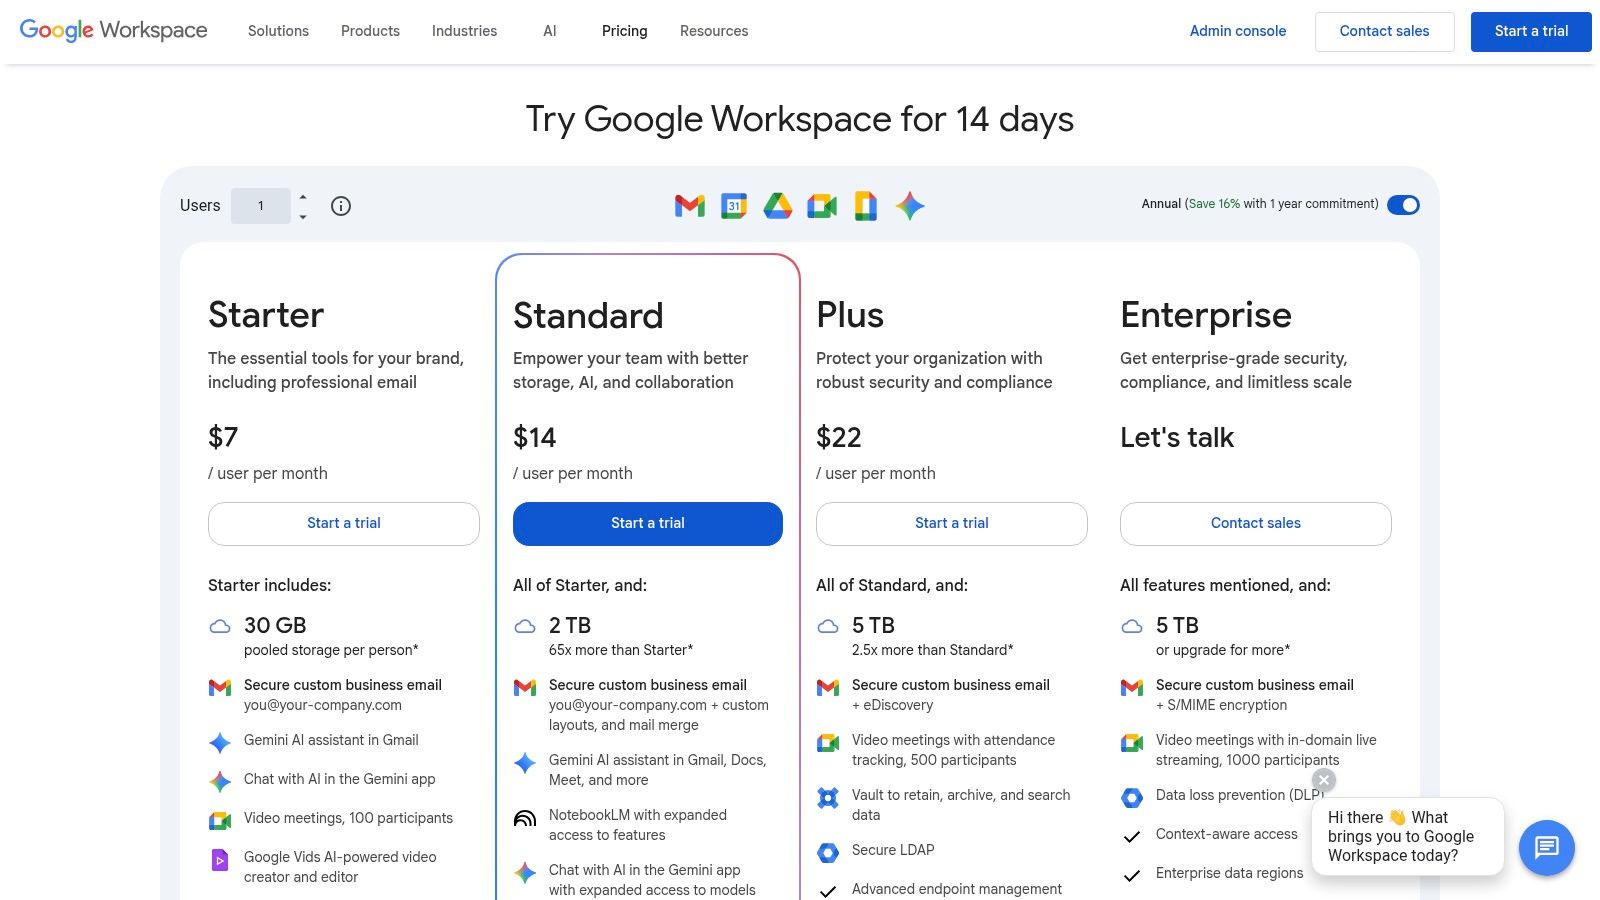Expand the Products menu
Viewport: 1600px width, 900px height.
coord(370,31)
